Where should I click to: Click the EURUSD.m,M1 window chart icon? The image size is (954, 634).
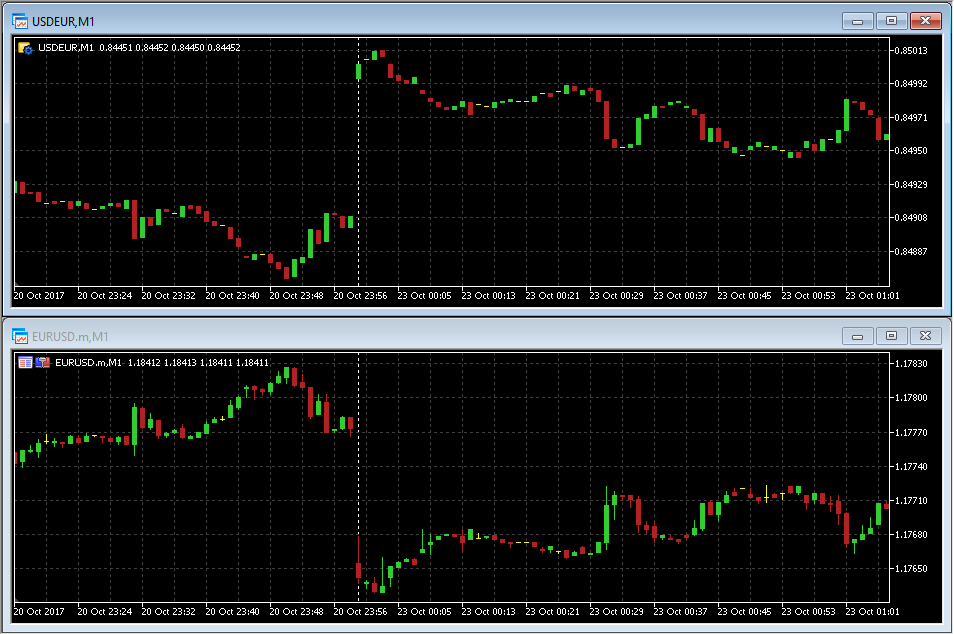click(x=20, y=336)
